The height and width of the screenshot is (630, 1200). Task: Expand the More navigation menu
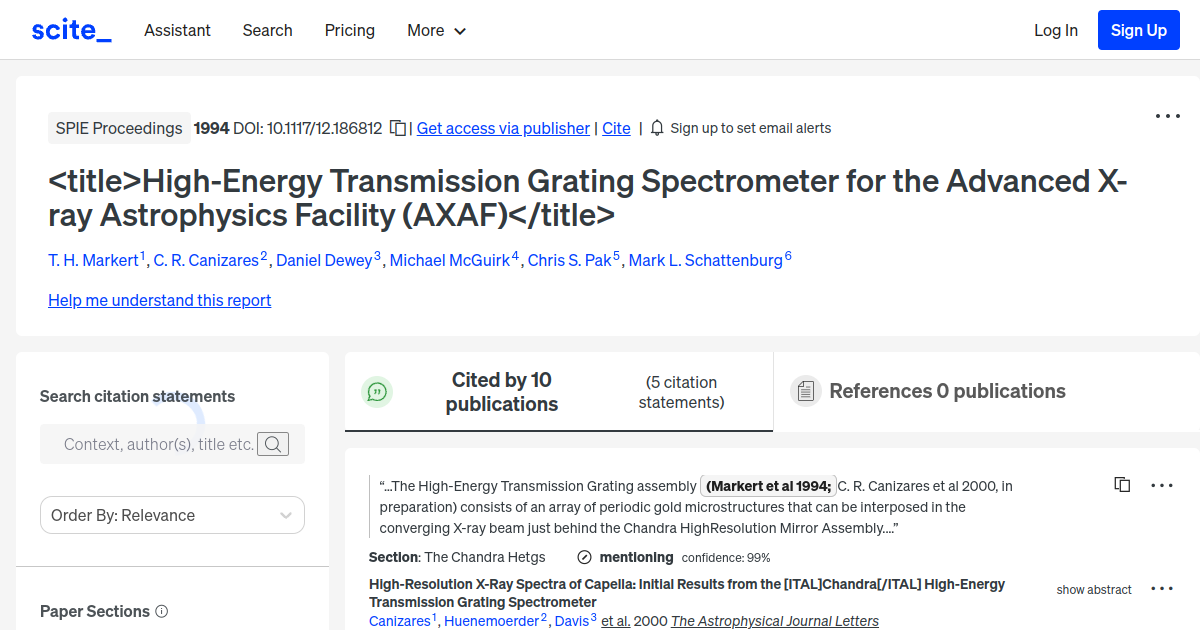click(436, 30)
